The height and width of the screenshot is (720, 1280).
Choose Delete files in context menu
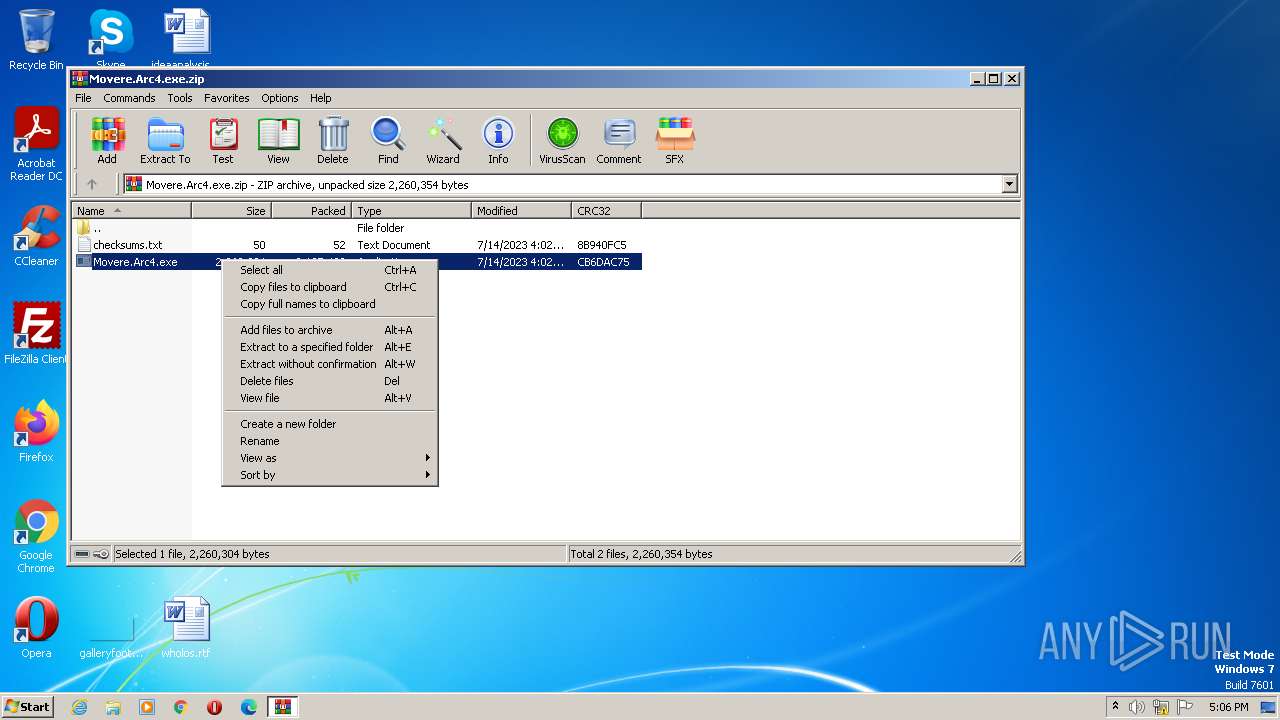(329, 381)
